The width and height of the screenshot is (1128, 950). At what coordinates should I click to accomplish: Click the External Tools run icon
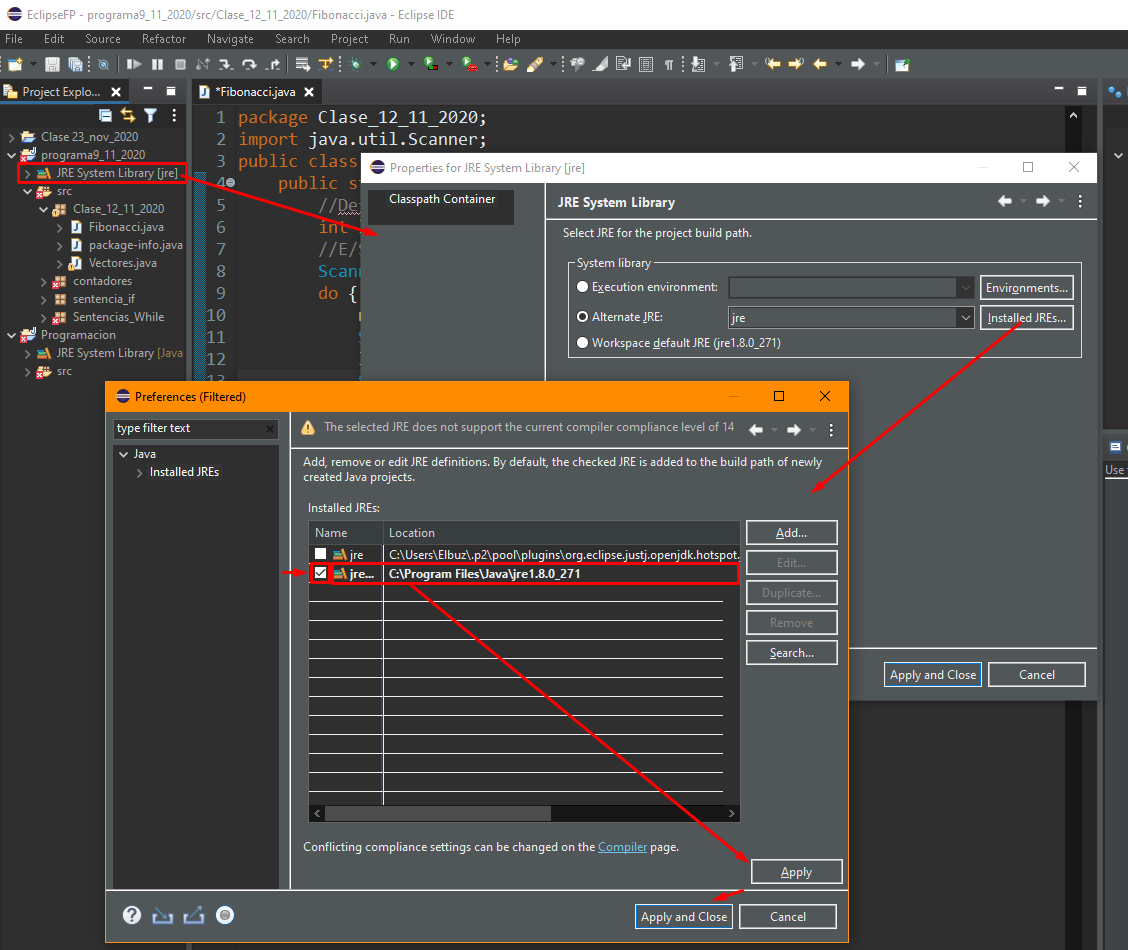coord(469,64)
